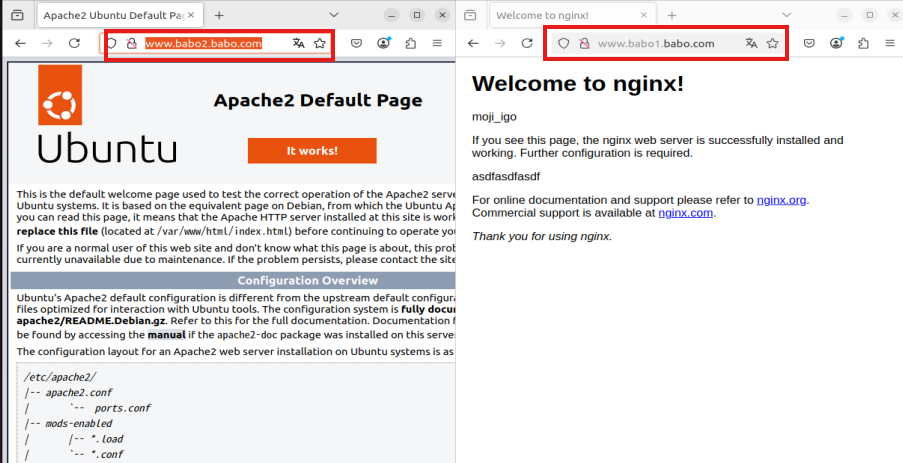903x463 pixels.
Task: Click the www.babo1.babo.com URL field
Action: click(656, 44)
